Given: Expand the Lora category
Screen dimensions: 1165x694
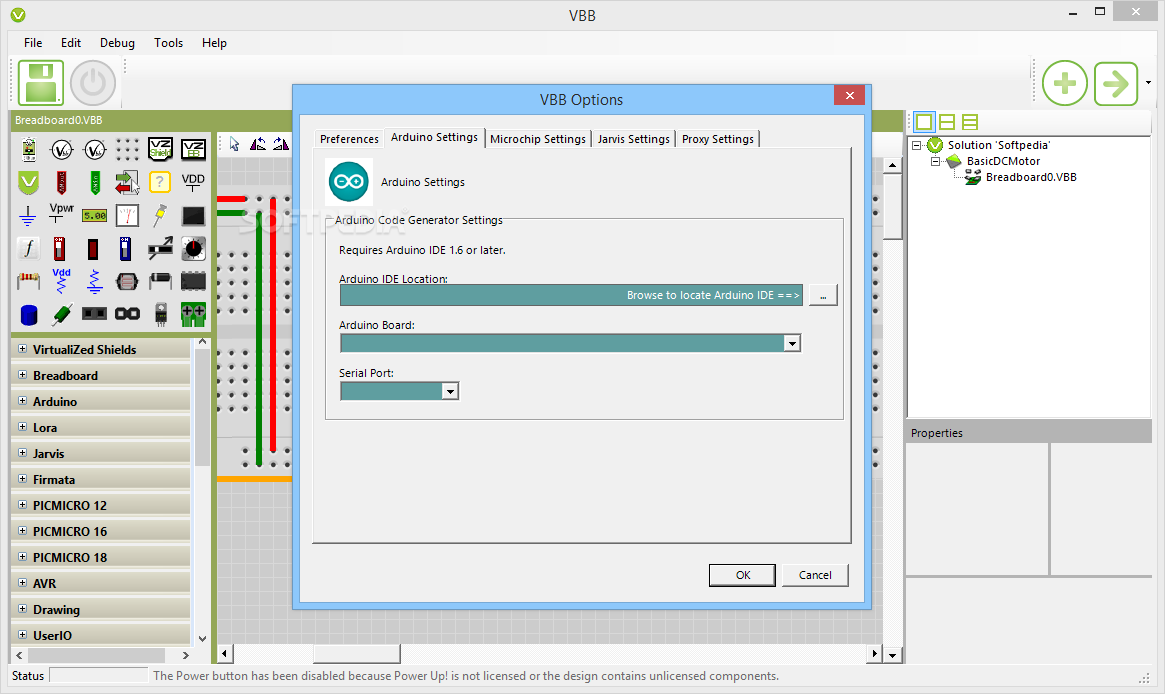Looking at the screenshot, I should click(22, 427).
